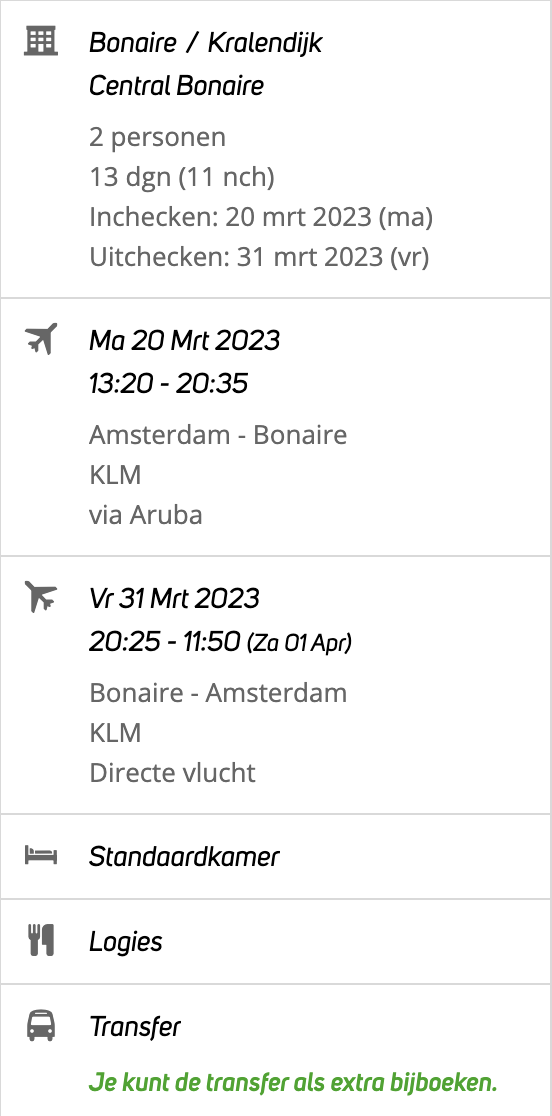Image resolution: width=552 pixels, height=1116 pixels.
Task: Open the Bonaire / Kralendijk destination title
Action: [x=205, y=43]
